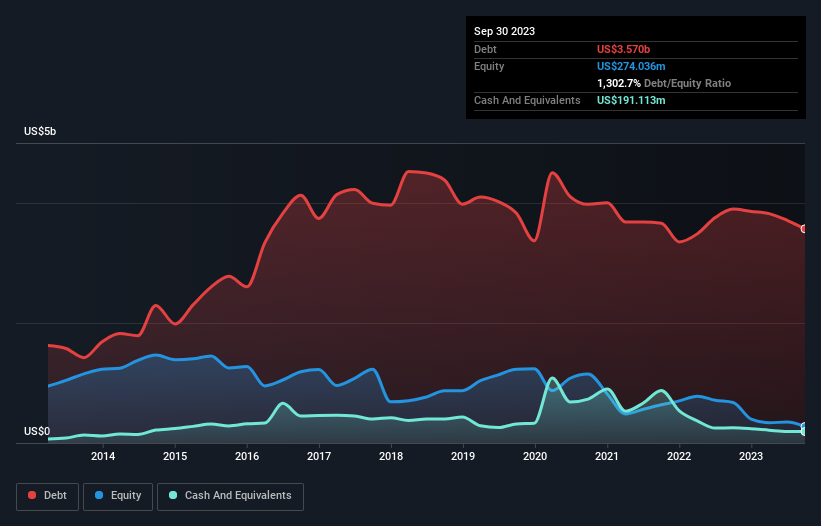Click the 2018 x-axis label

(391, 456)
